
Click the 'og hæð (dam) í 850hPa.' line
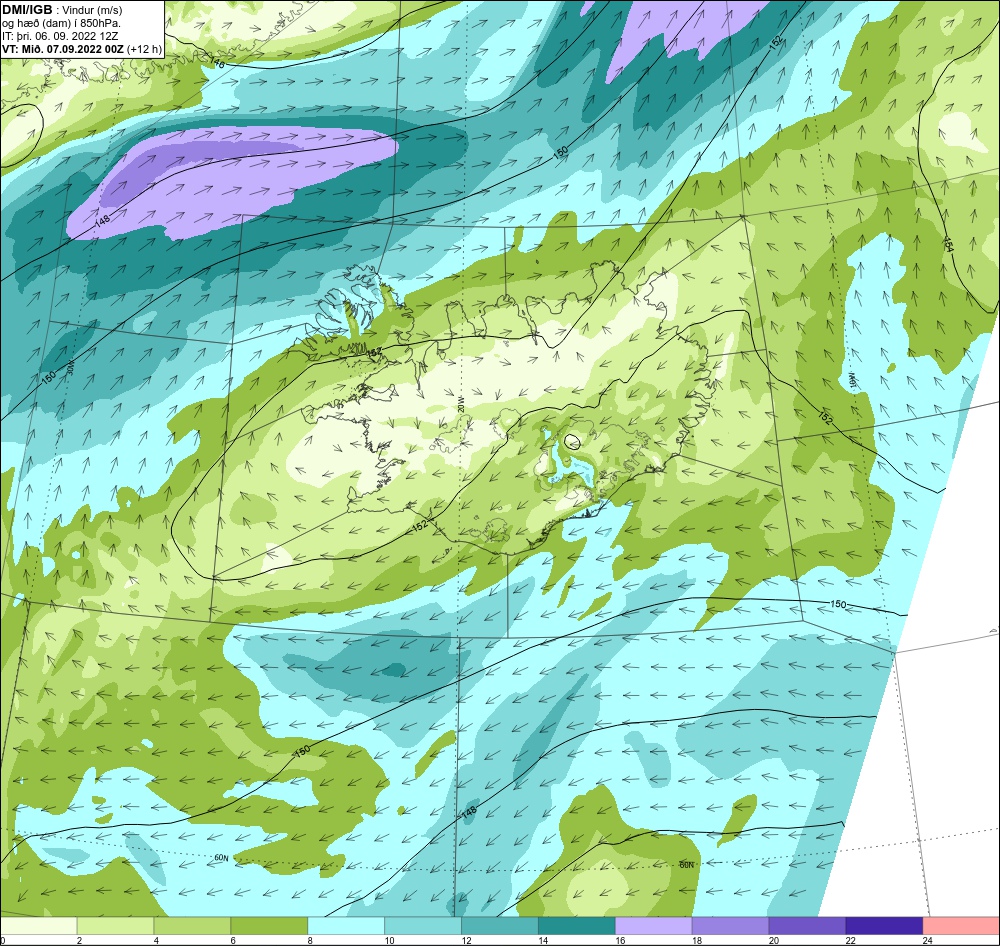click(61, 24)
